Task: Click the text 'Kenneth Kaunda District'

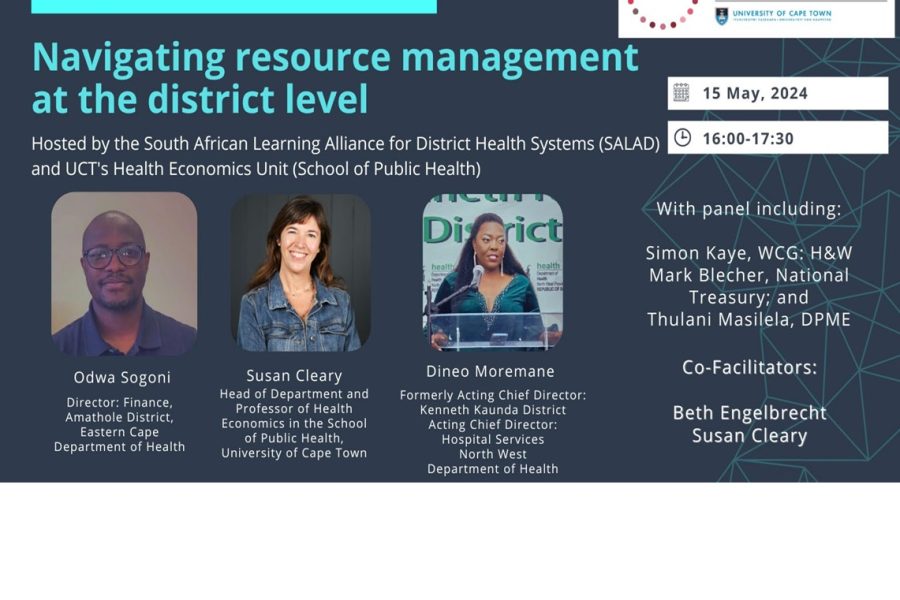Action: [493, 410]
